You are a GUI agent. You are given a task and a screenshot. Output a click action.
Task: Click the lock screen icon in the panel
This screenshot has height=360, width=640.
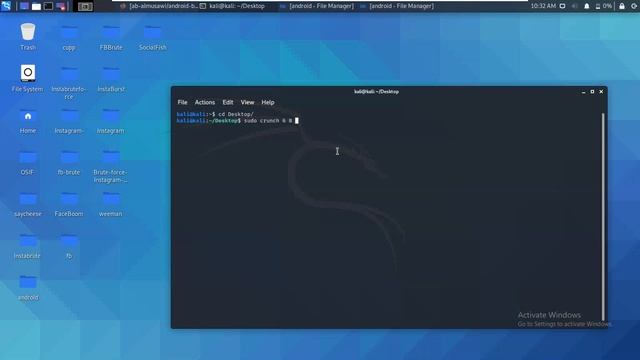point(622,6)
